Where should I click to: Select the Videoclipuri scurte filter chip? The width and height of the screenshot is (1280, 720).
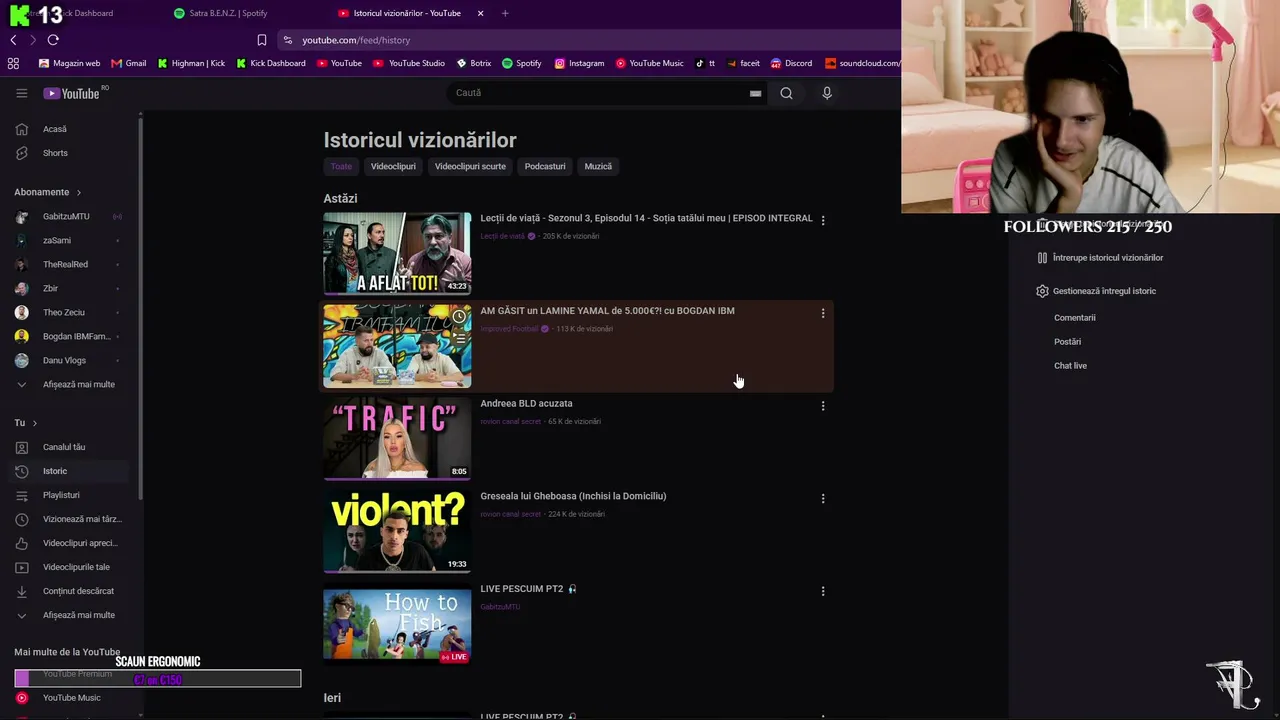470,166
